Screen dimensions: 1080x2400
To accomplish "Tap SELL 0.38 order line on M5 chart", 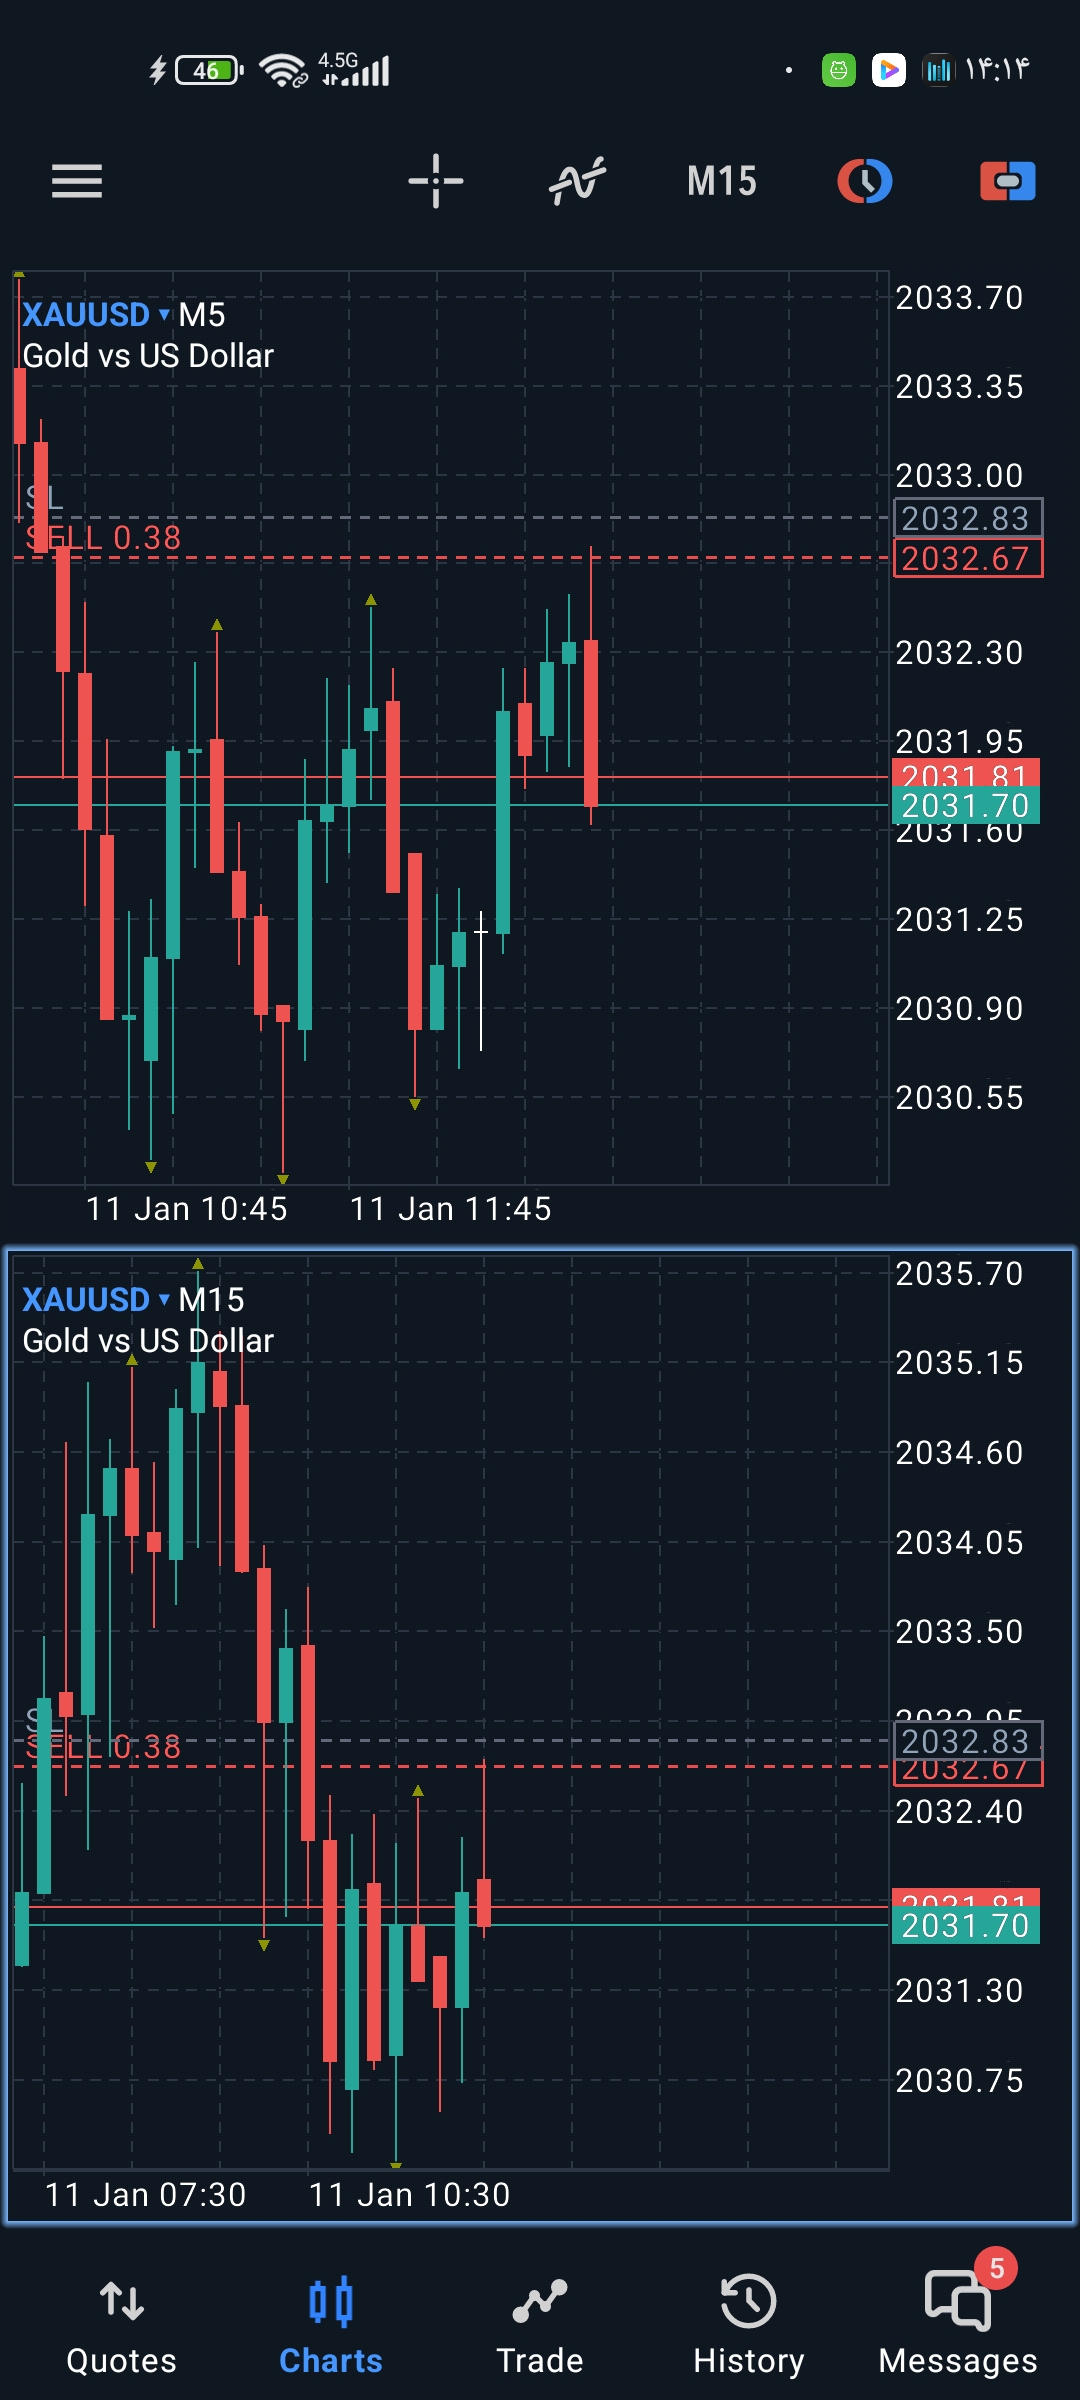I will click(x=104, y=539).
